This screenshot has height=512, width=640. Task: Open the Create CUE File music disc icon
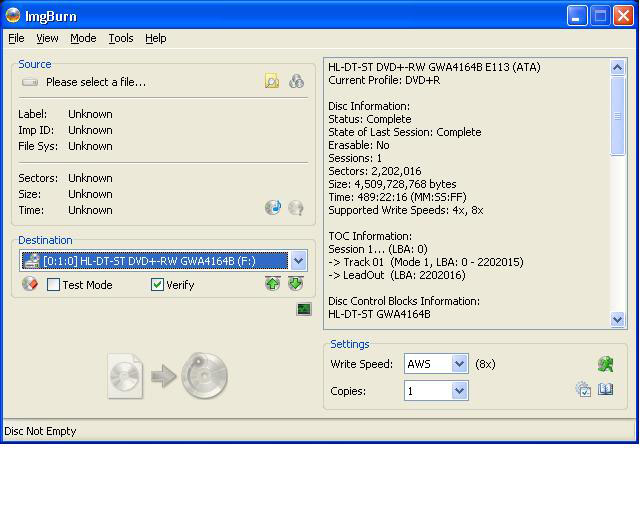point(273,207)
